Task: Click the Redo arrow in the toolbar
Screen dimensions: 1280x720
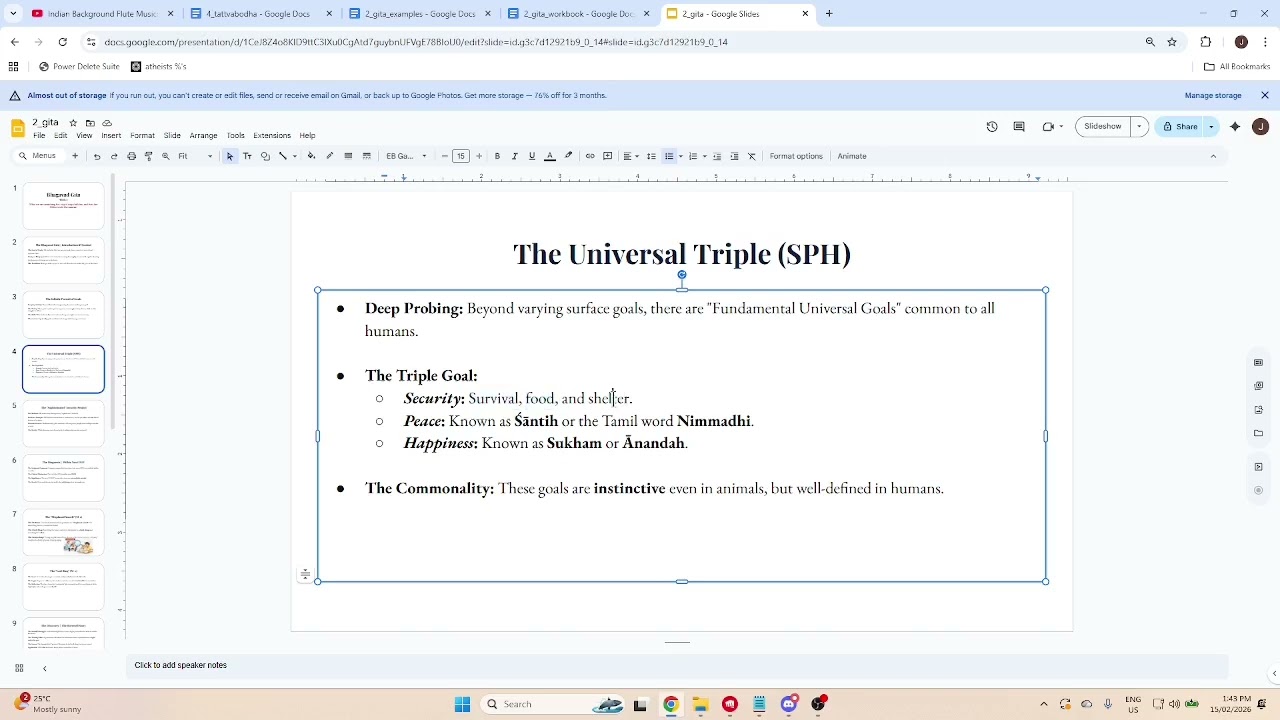Action: point(114,156)
